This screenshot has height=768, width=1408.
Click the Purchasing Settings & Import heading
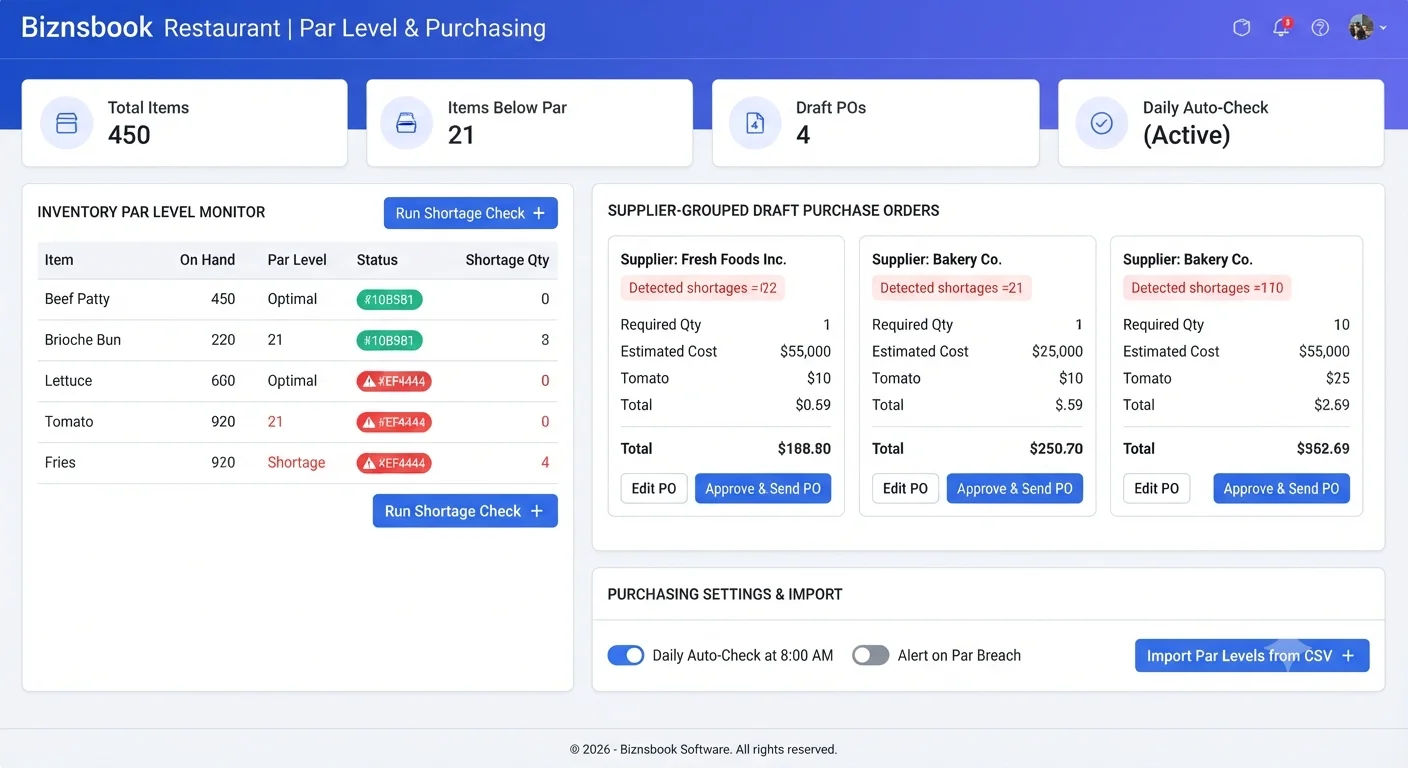[x=725, y=594]
